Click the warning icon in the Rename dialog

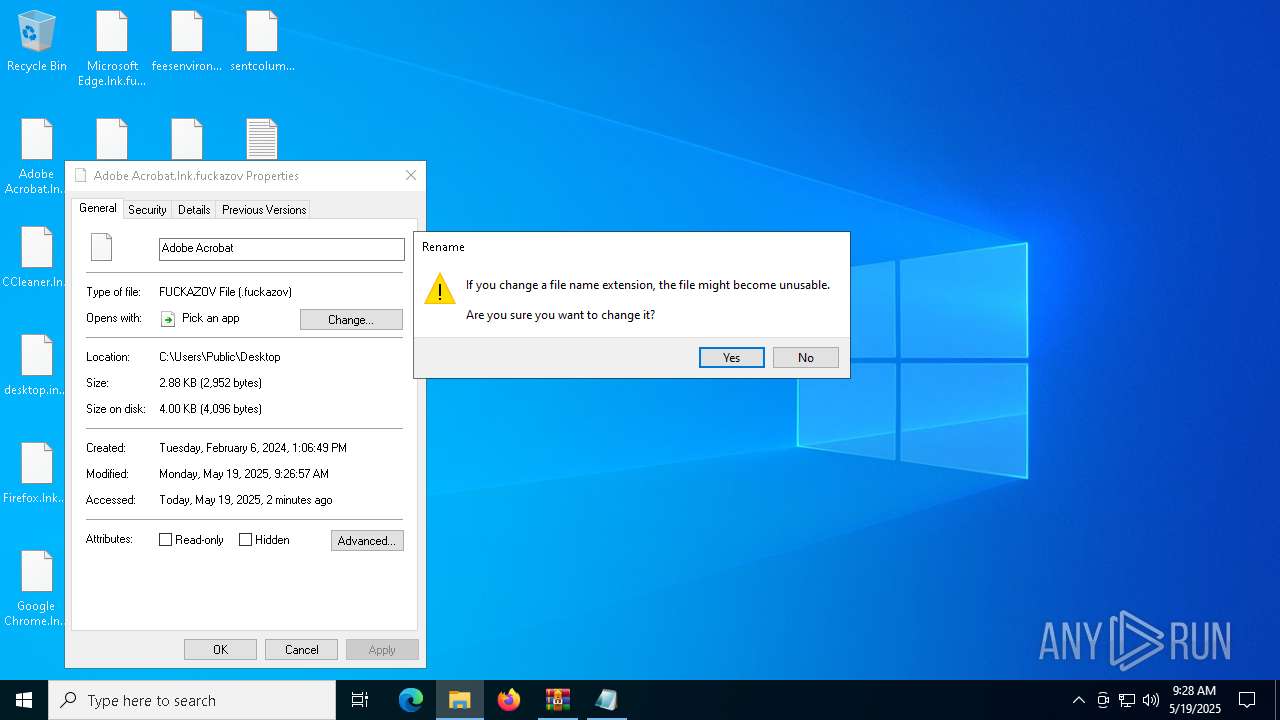click(x=440, y=288)
